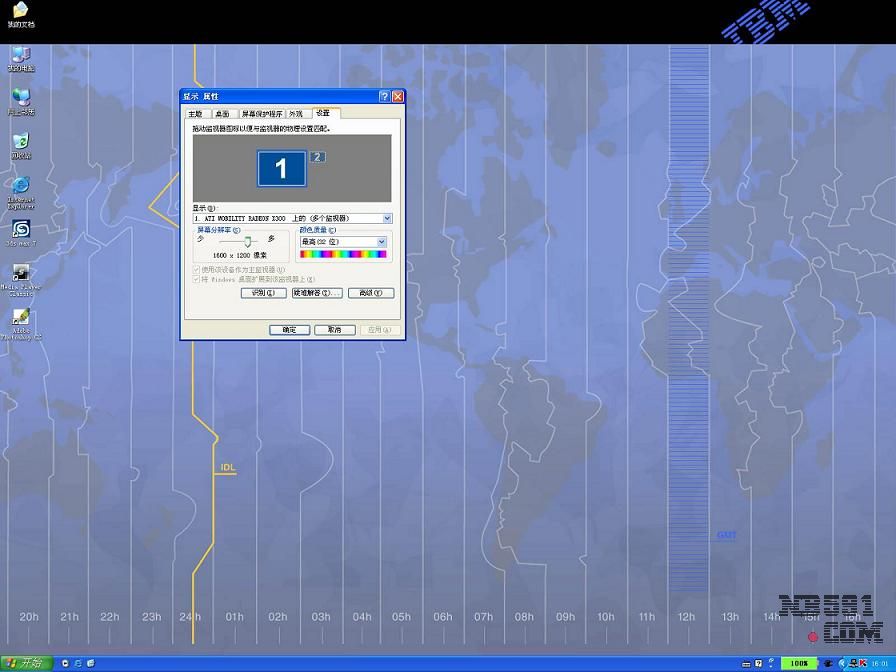
Task: Select the Network Neighborhood desktop icon
Action: point(20,97)
